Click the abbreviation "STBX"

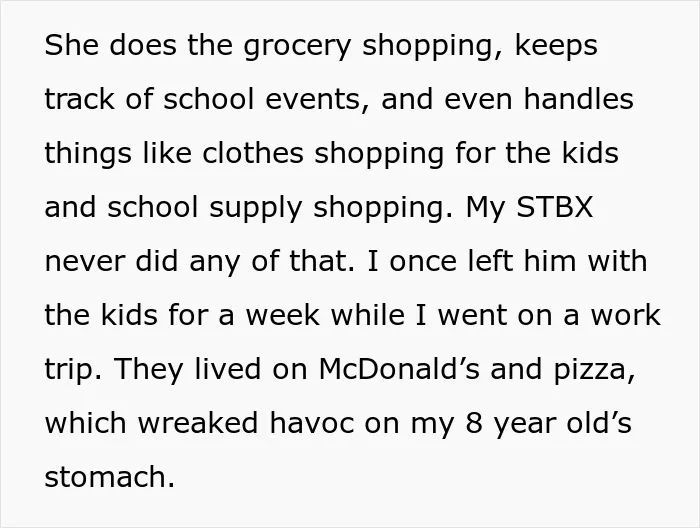pyautogui.click(x=554, y=207)
